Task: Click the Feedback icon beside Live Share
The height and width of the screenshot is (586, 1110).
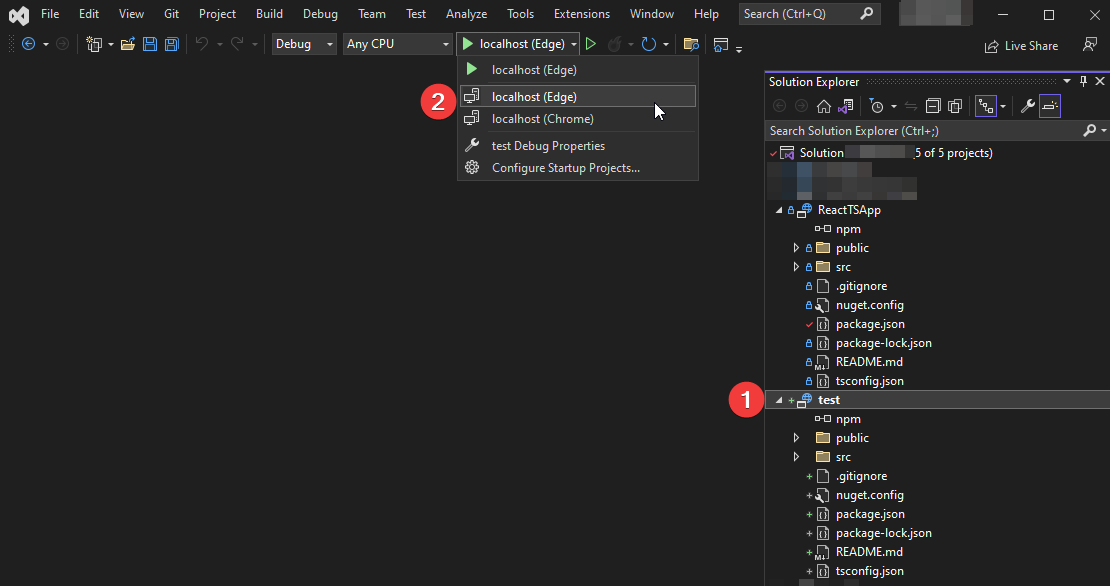Action: coord(1090,45)
